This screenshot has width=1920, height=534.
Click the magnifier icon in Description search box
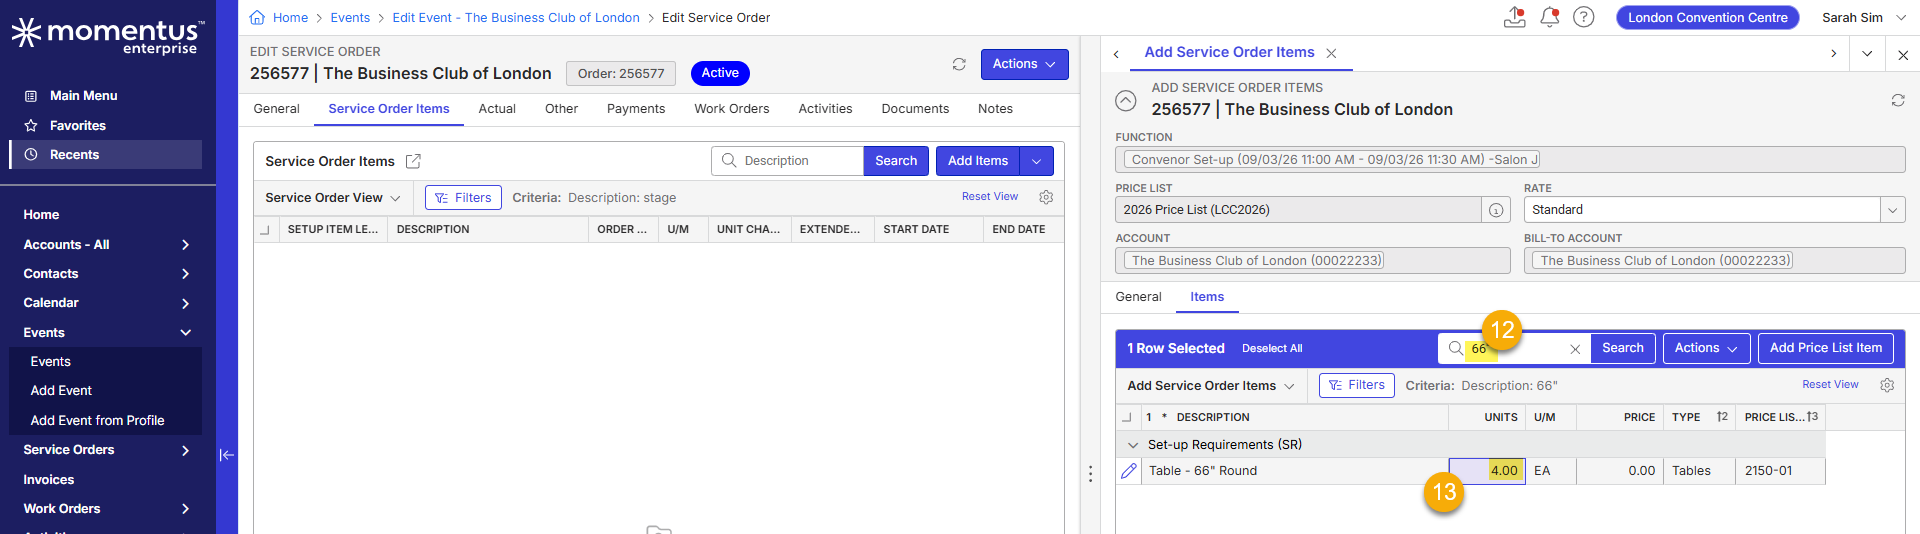[x=729, y=161]
